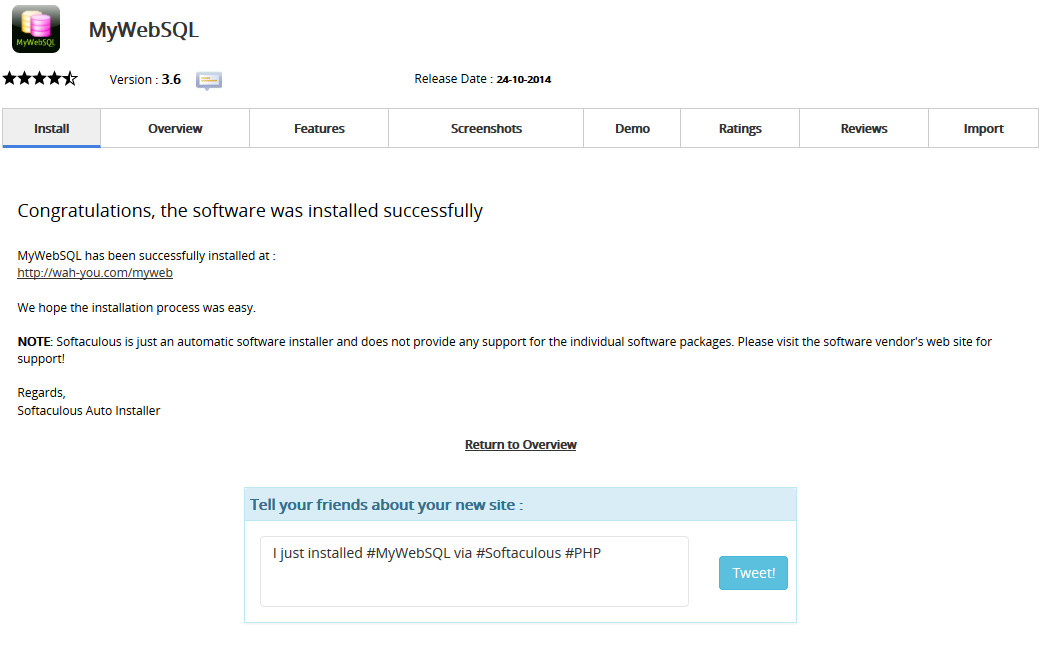Screen dimensions: 1045x662
Task: Click the MyWebSQL title heading
Action: click(x=144, y=30)
